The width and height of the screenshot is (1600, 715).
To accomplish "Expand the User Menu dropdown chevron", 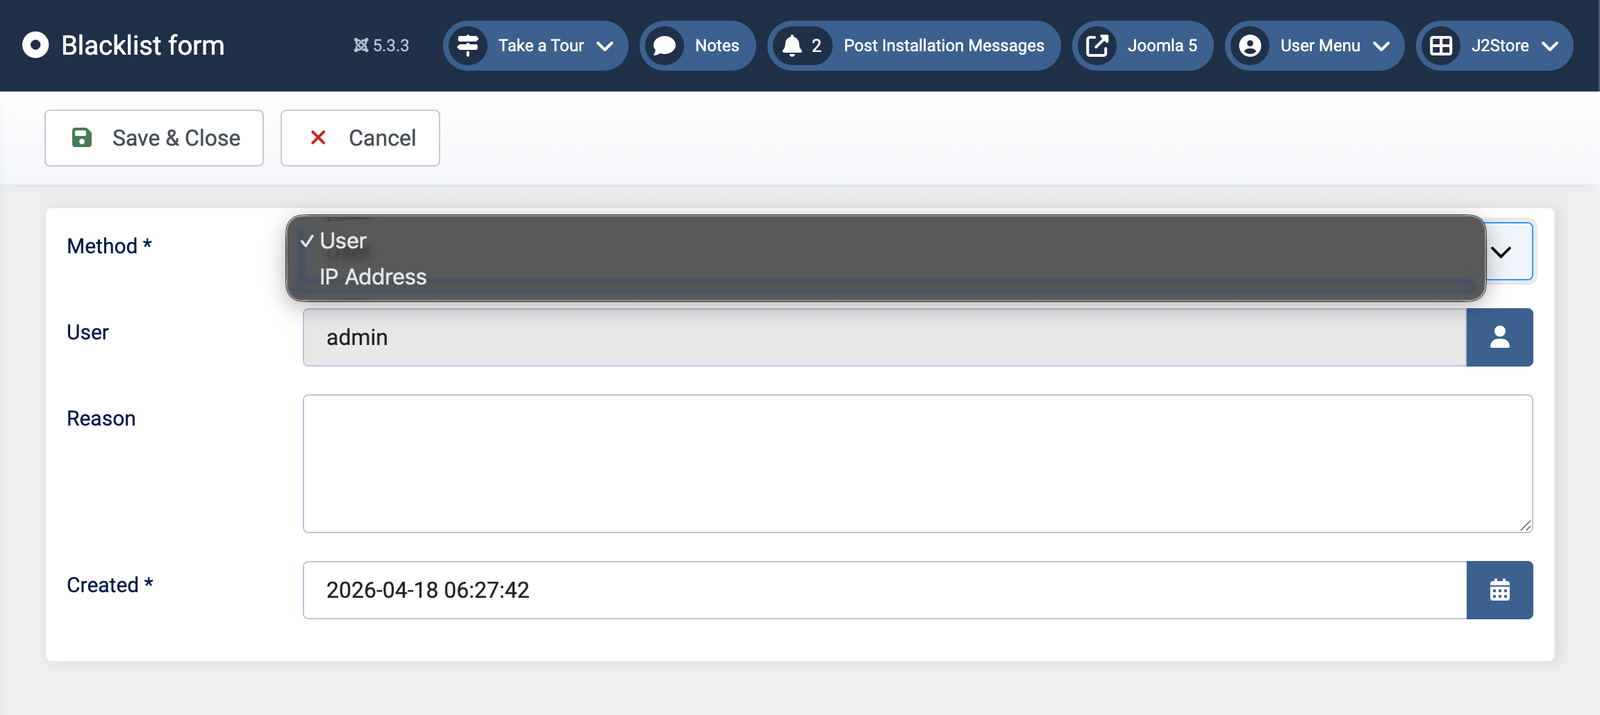I will [1382, 46].
